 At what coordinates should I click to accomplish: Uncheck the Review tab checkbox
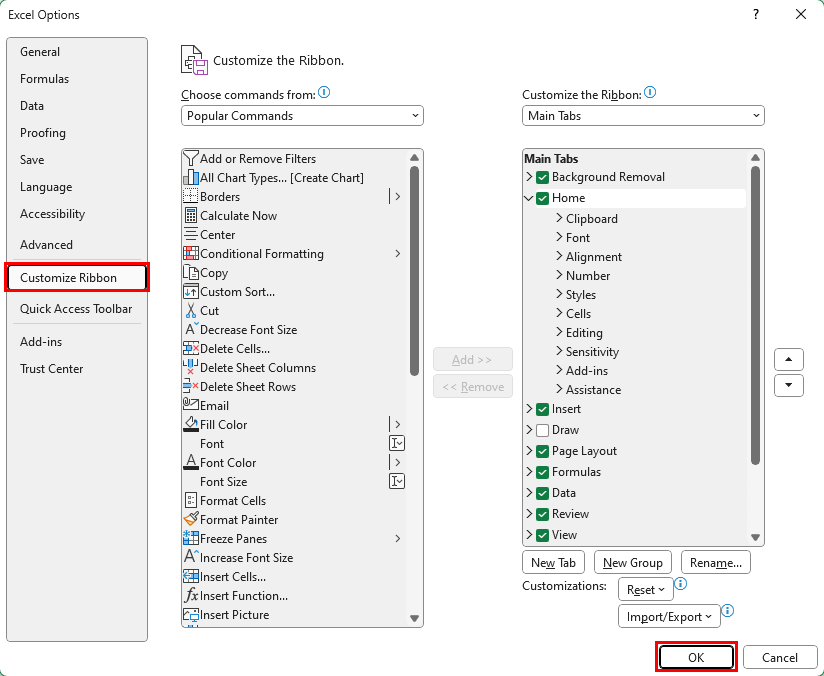tap(542, 514)
